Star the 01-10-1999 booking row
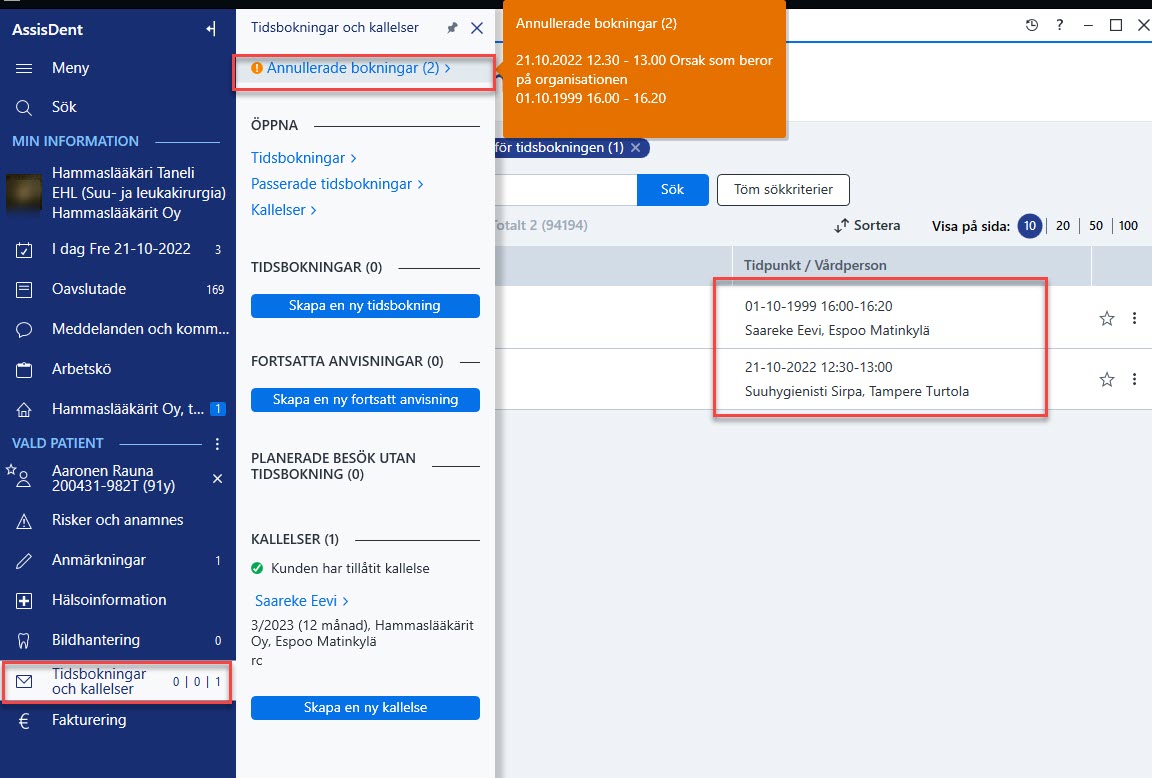The height and width of the screenshot is (778, 1152). tap(1106, 318)
